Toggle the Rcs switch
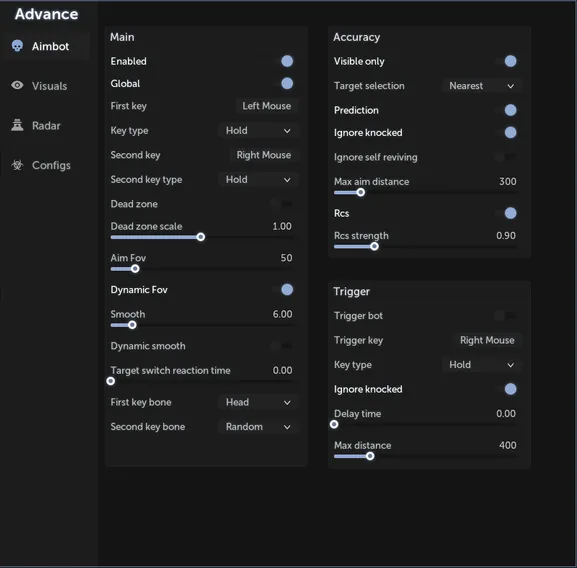This screenshot has width=577, height=568. click(x=507, y=213)
